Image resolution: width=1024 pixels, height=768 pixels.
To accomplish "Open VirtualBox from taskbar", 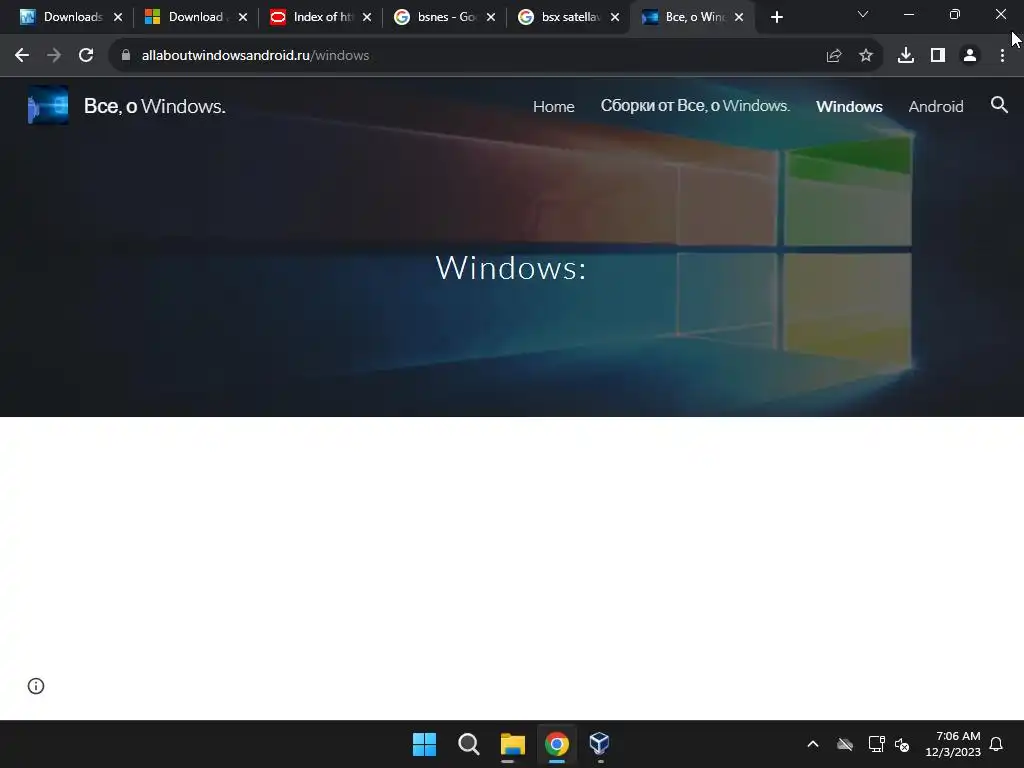I will coord(600,744).
